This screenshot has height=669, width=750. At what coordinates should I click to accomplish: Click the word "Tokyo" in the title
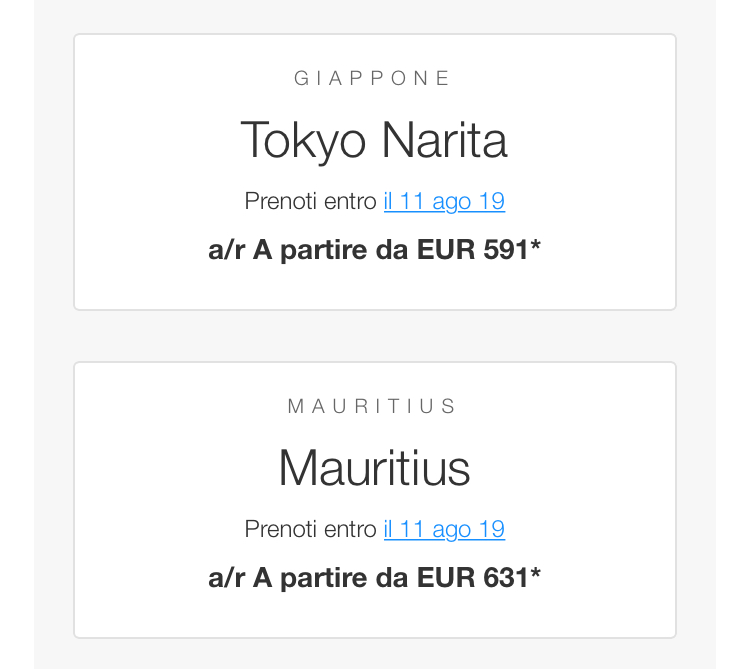click(303, 141)
